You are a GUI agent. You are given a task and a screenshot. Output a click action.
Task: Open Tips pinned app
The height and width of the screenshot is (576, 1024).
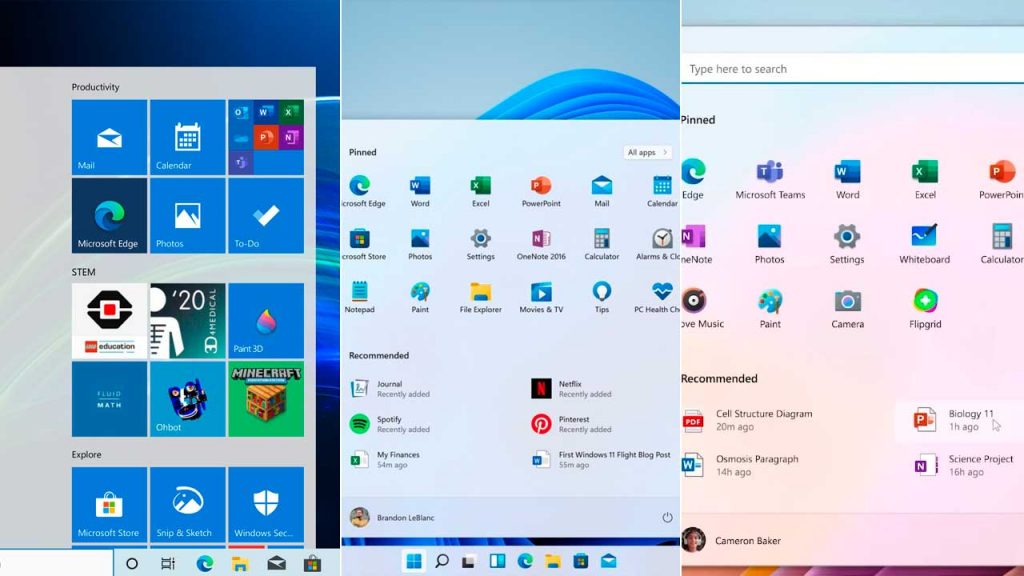pyautogui.click(x=601, y=297)
